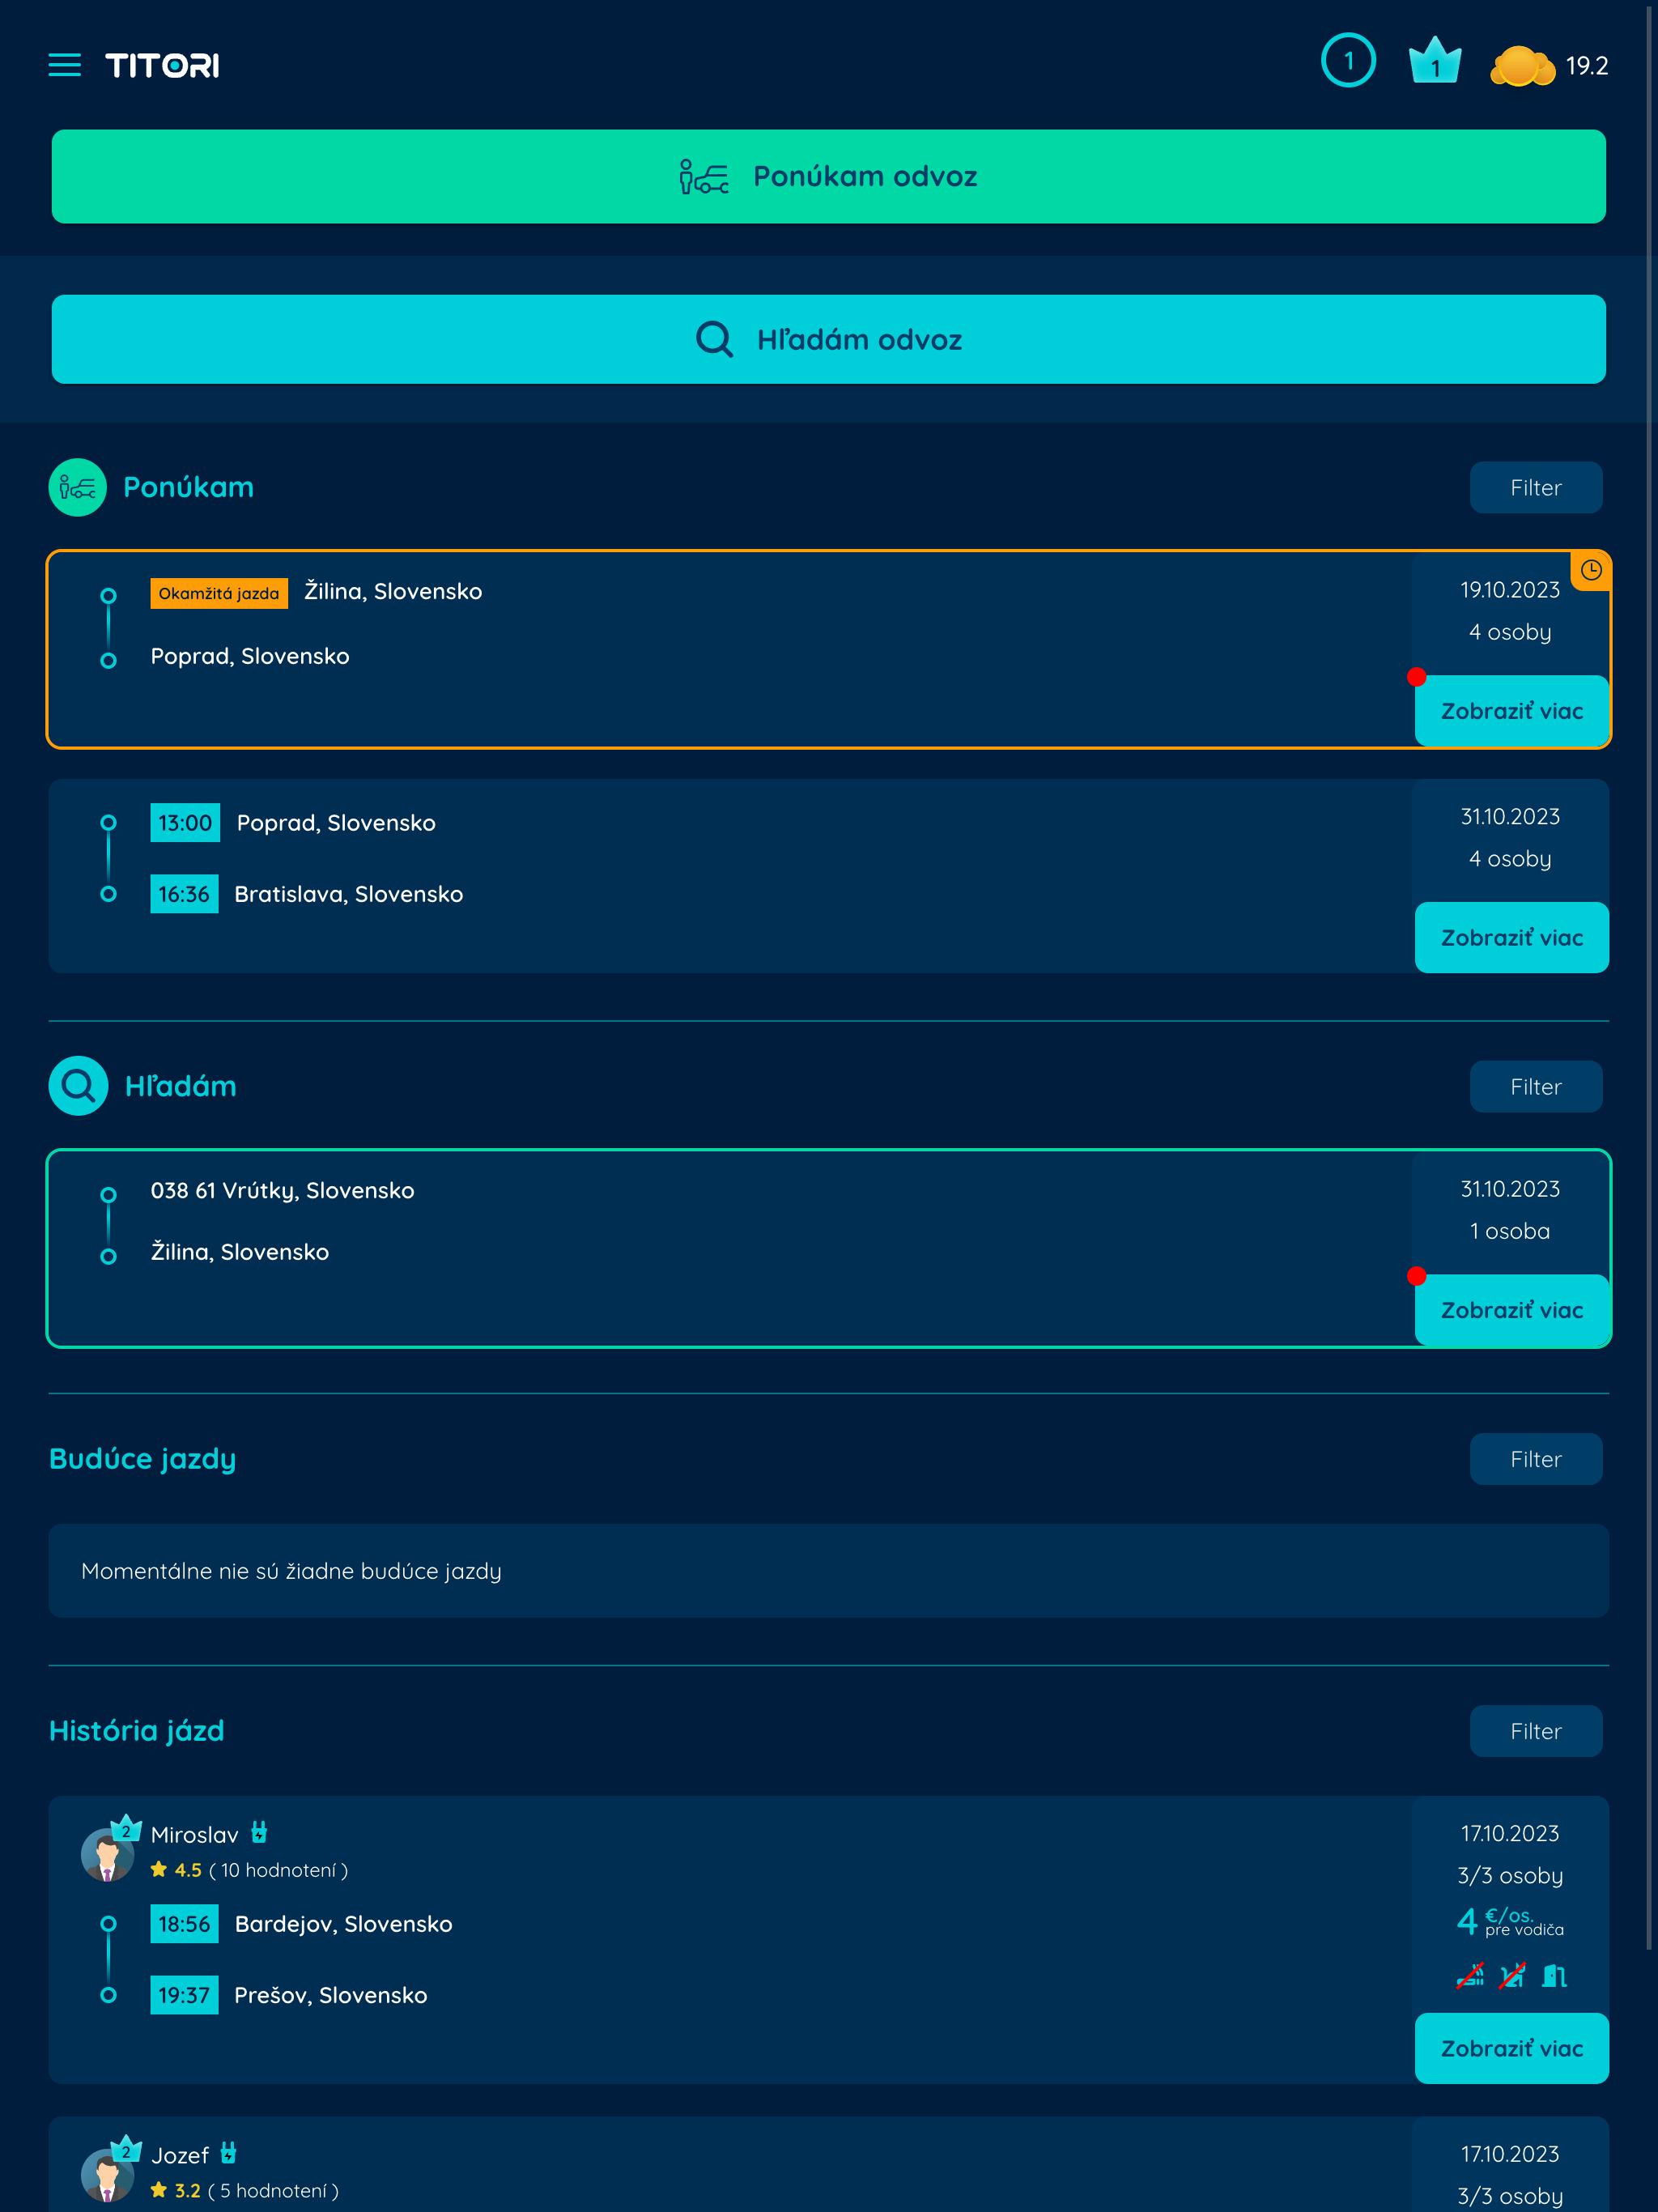Click '( 5 hodnotení )' reviews text
The height and width of the screenshot is (2212, 1658).
coord(274,2190)
